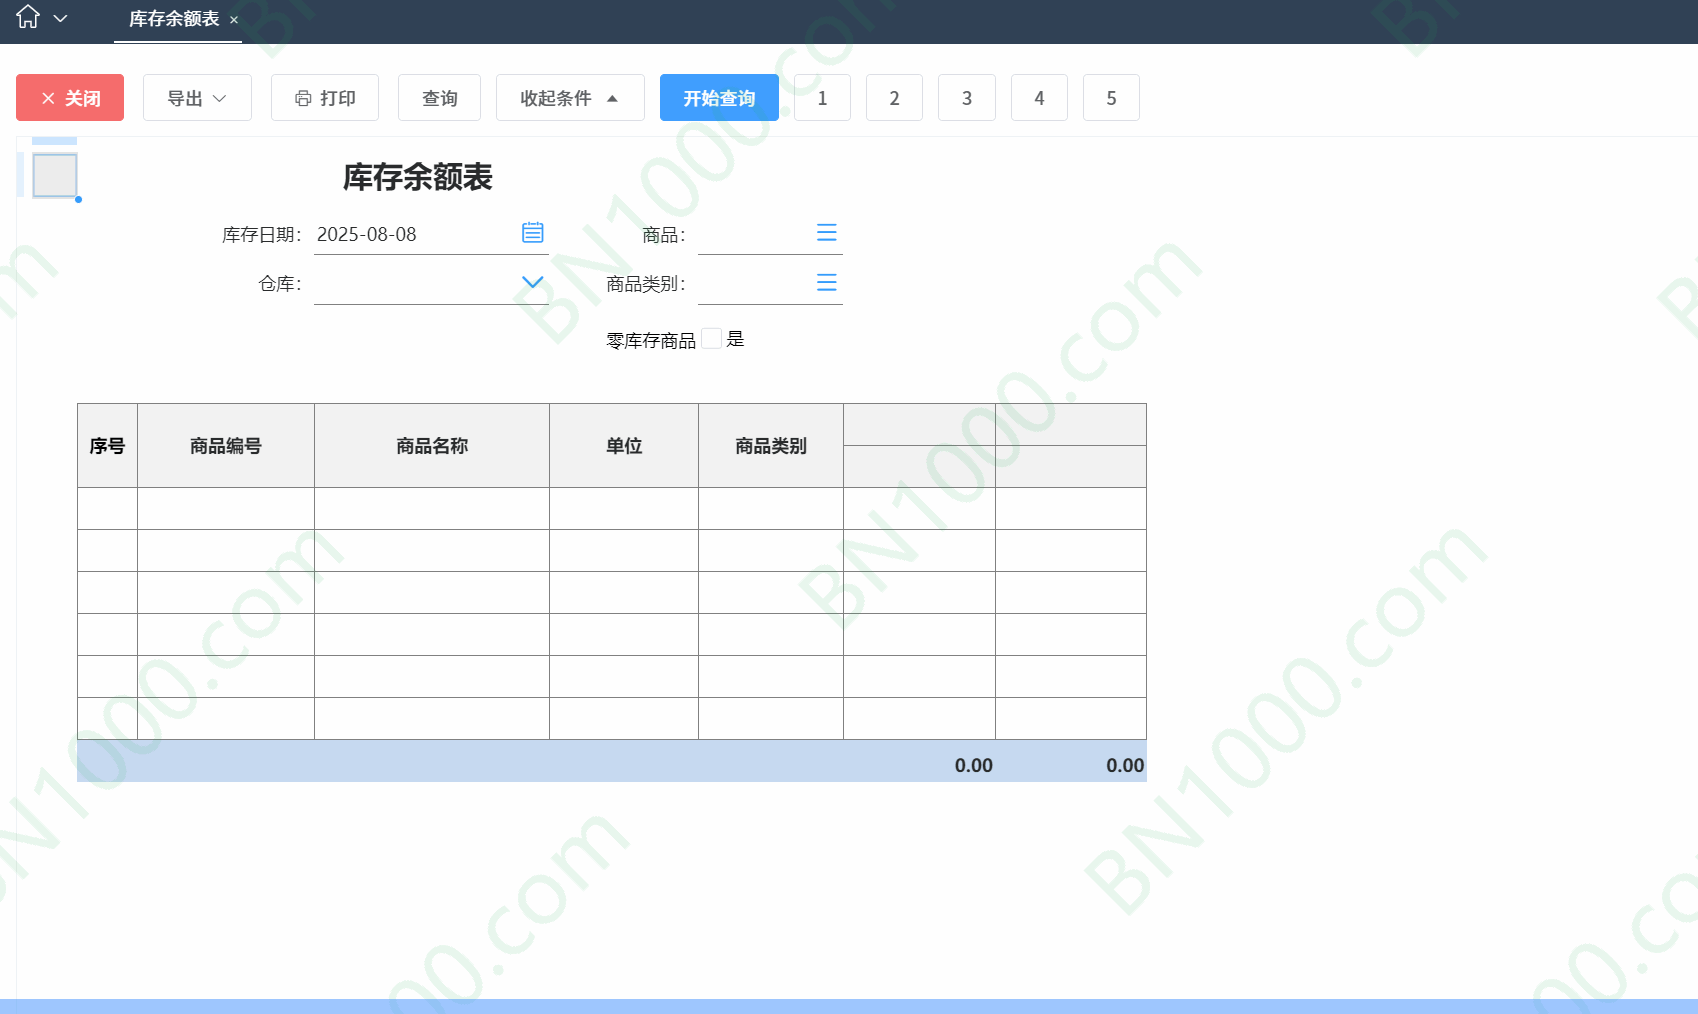Screen dimensions: 1698x1014
Task: Click the numbered button 1
Action: click(x=822, y=98)
